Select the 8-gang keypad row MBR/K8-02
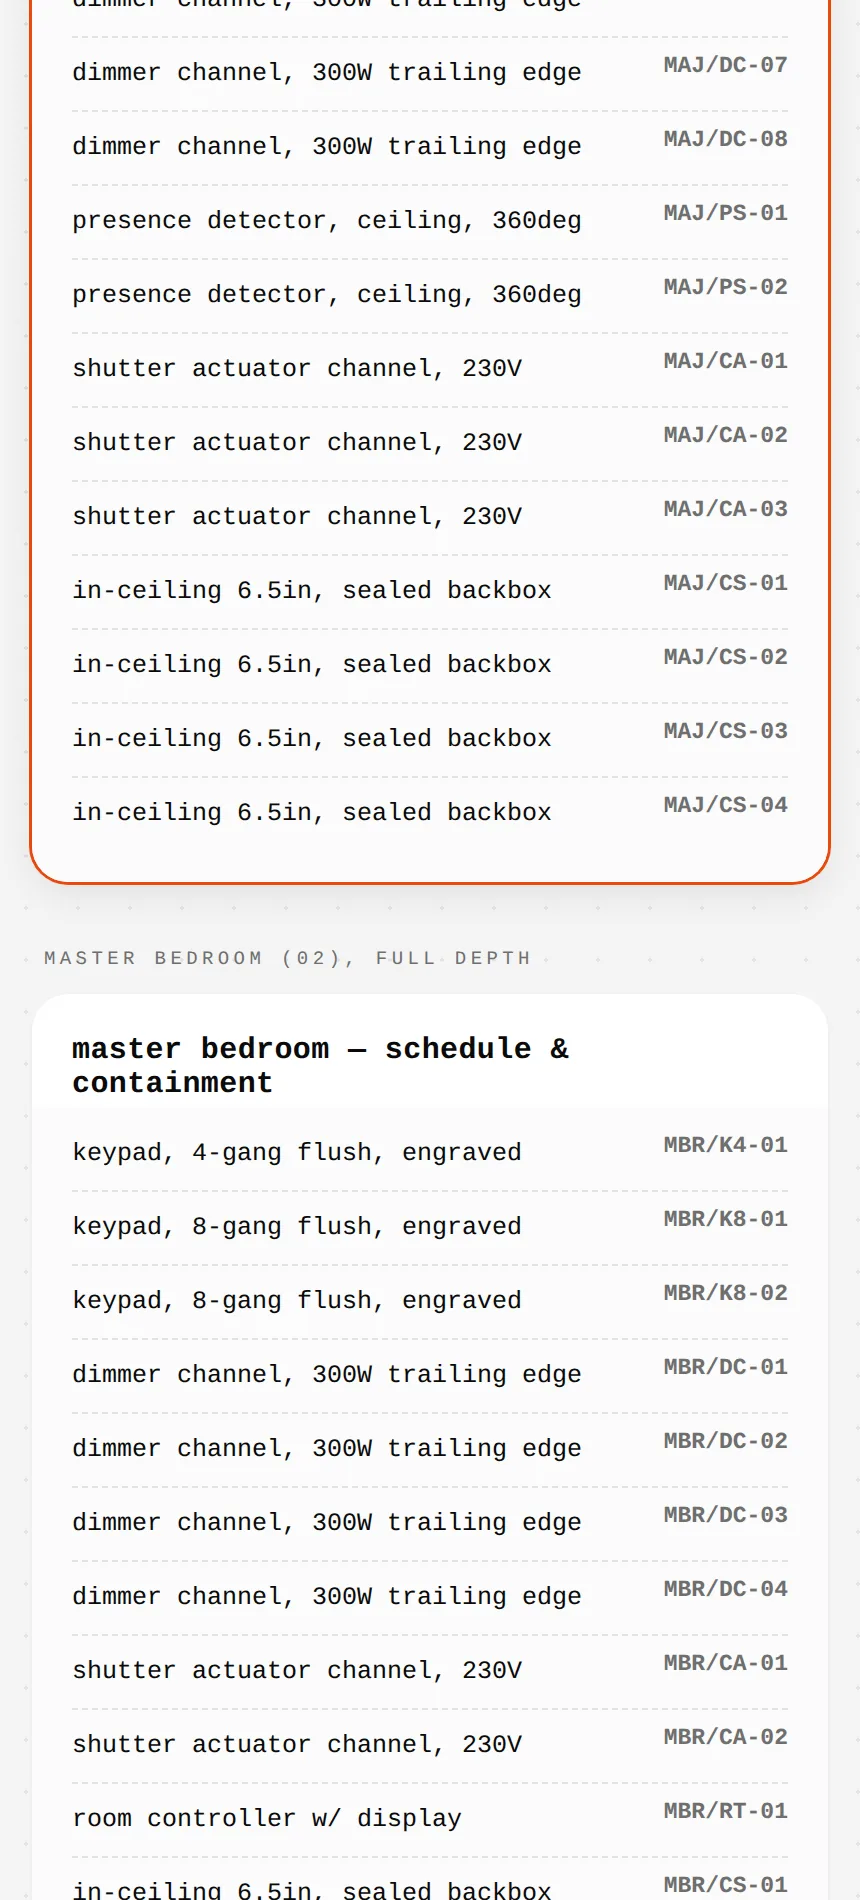 (x=430, y=1302)
